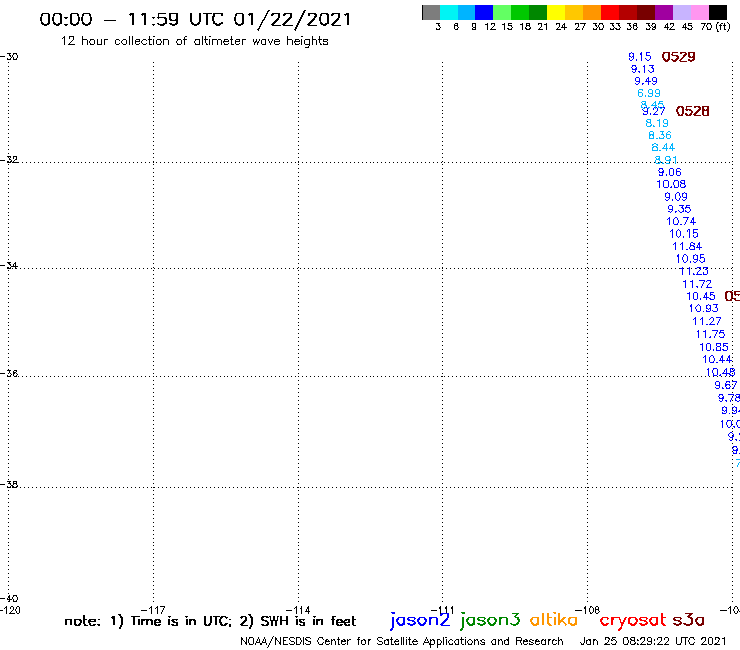This screenshot has width=740, height=650.
Task: Select the altika satellite label
Action: click(554, 619)
